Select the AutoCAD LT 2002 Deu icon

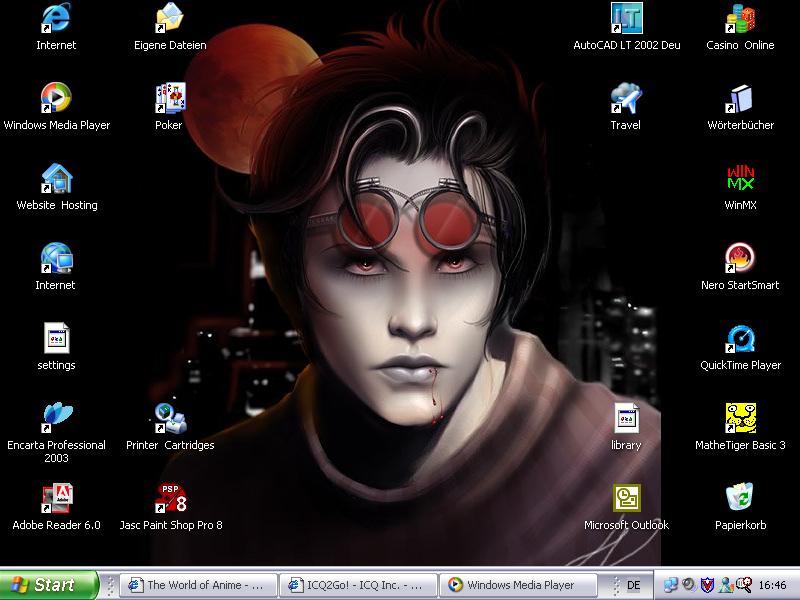[627, 18]
